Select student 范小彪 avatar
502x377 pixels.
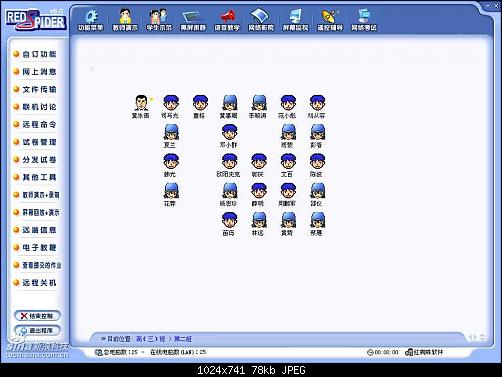[x=288, y=103]
